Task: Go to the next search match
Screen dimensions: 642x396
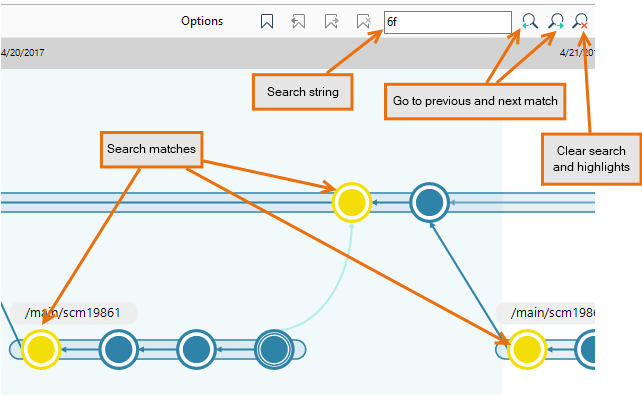Action: [556, 21]
